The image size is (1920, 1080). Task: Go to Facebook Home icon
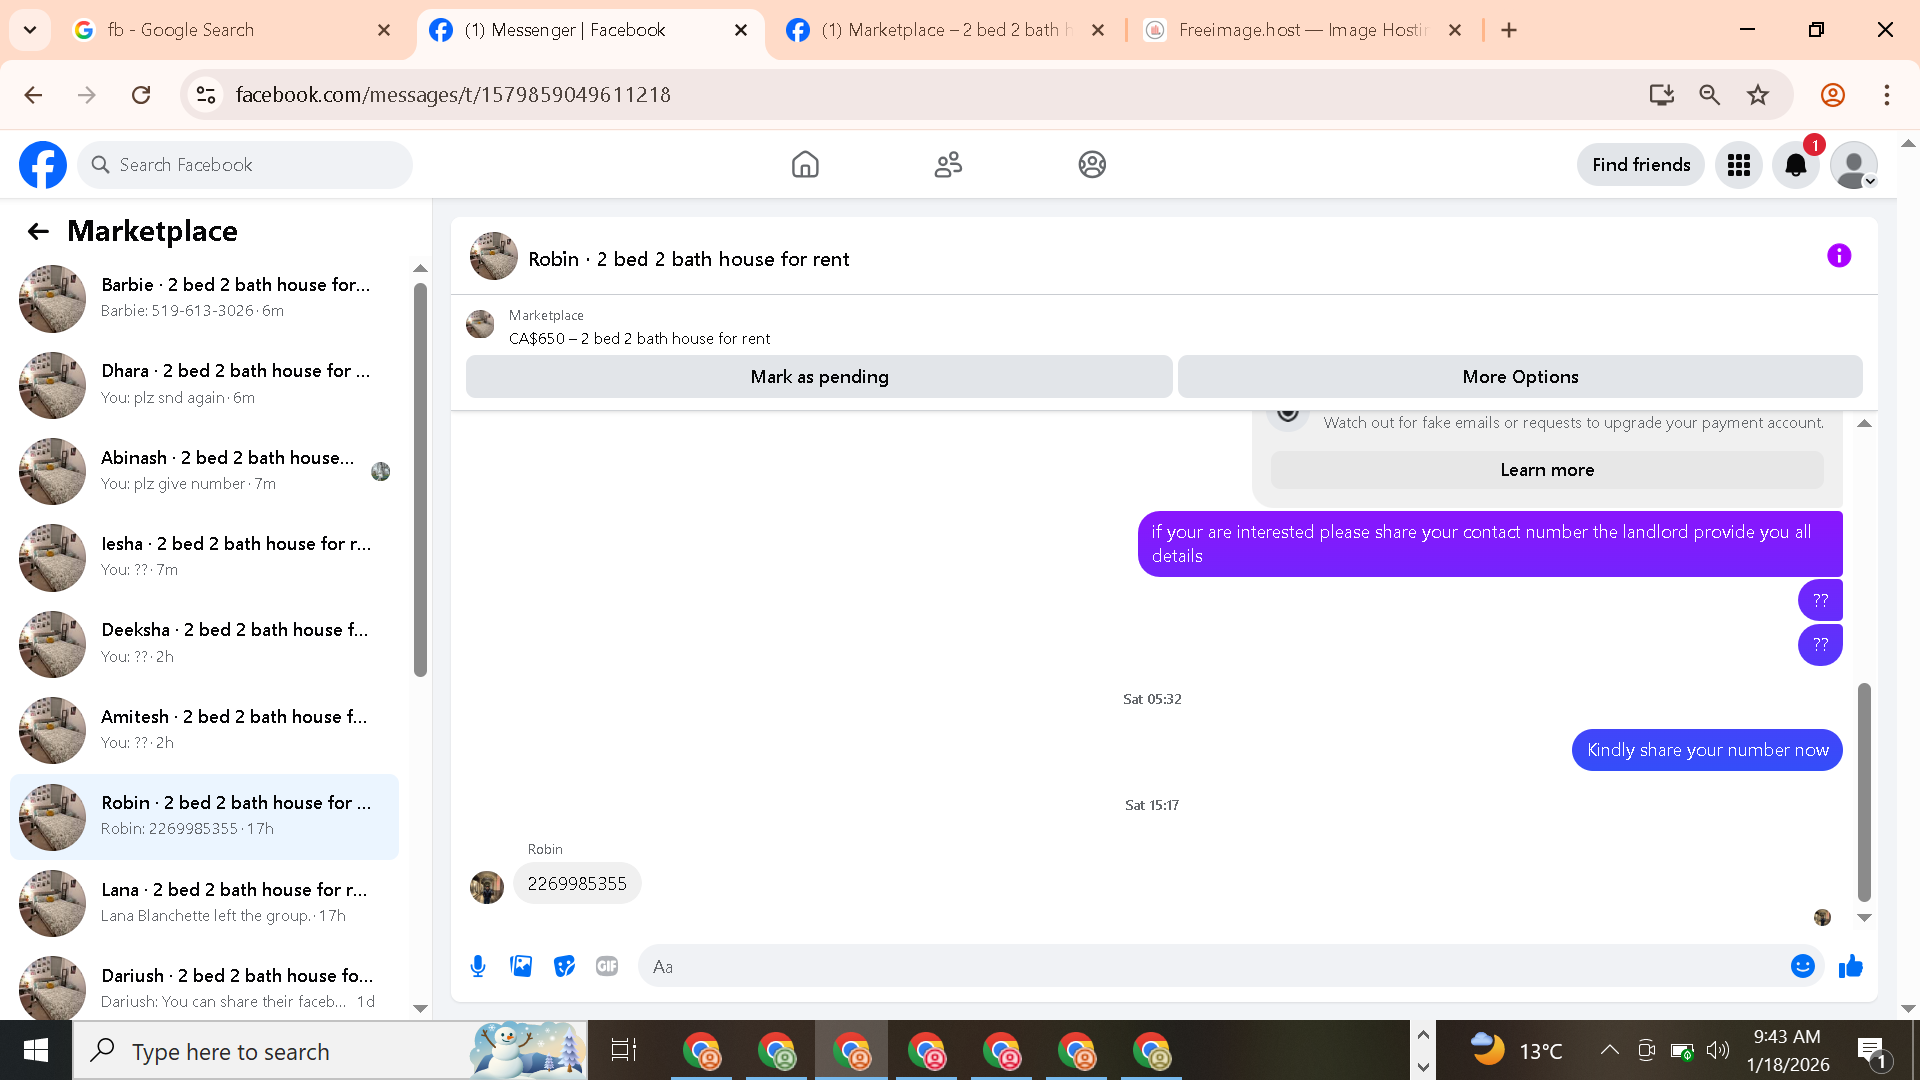pos(805,165)
